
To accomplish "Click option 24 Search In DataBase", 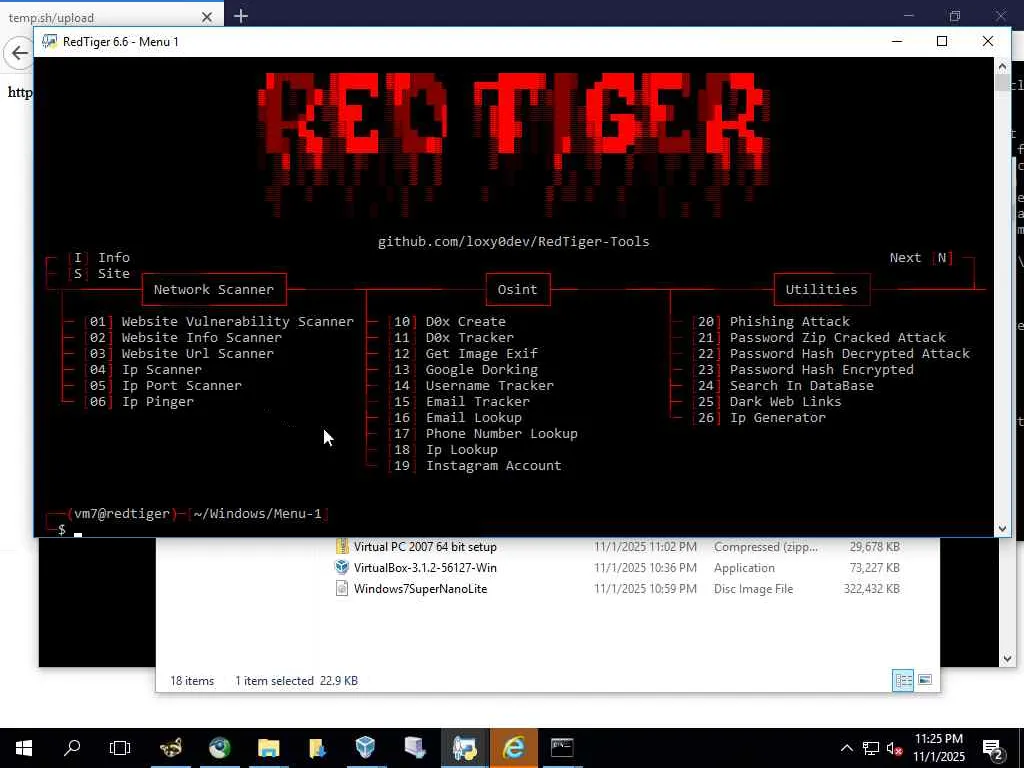I will tap(784, 385).
